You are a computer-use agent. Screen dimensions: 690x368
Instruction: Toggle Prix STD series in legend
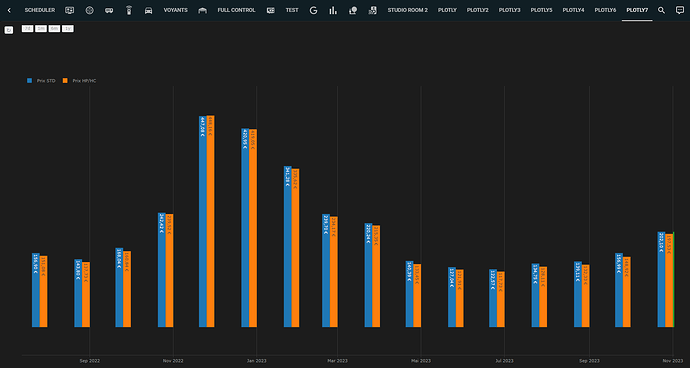(41, 81)
